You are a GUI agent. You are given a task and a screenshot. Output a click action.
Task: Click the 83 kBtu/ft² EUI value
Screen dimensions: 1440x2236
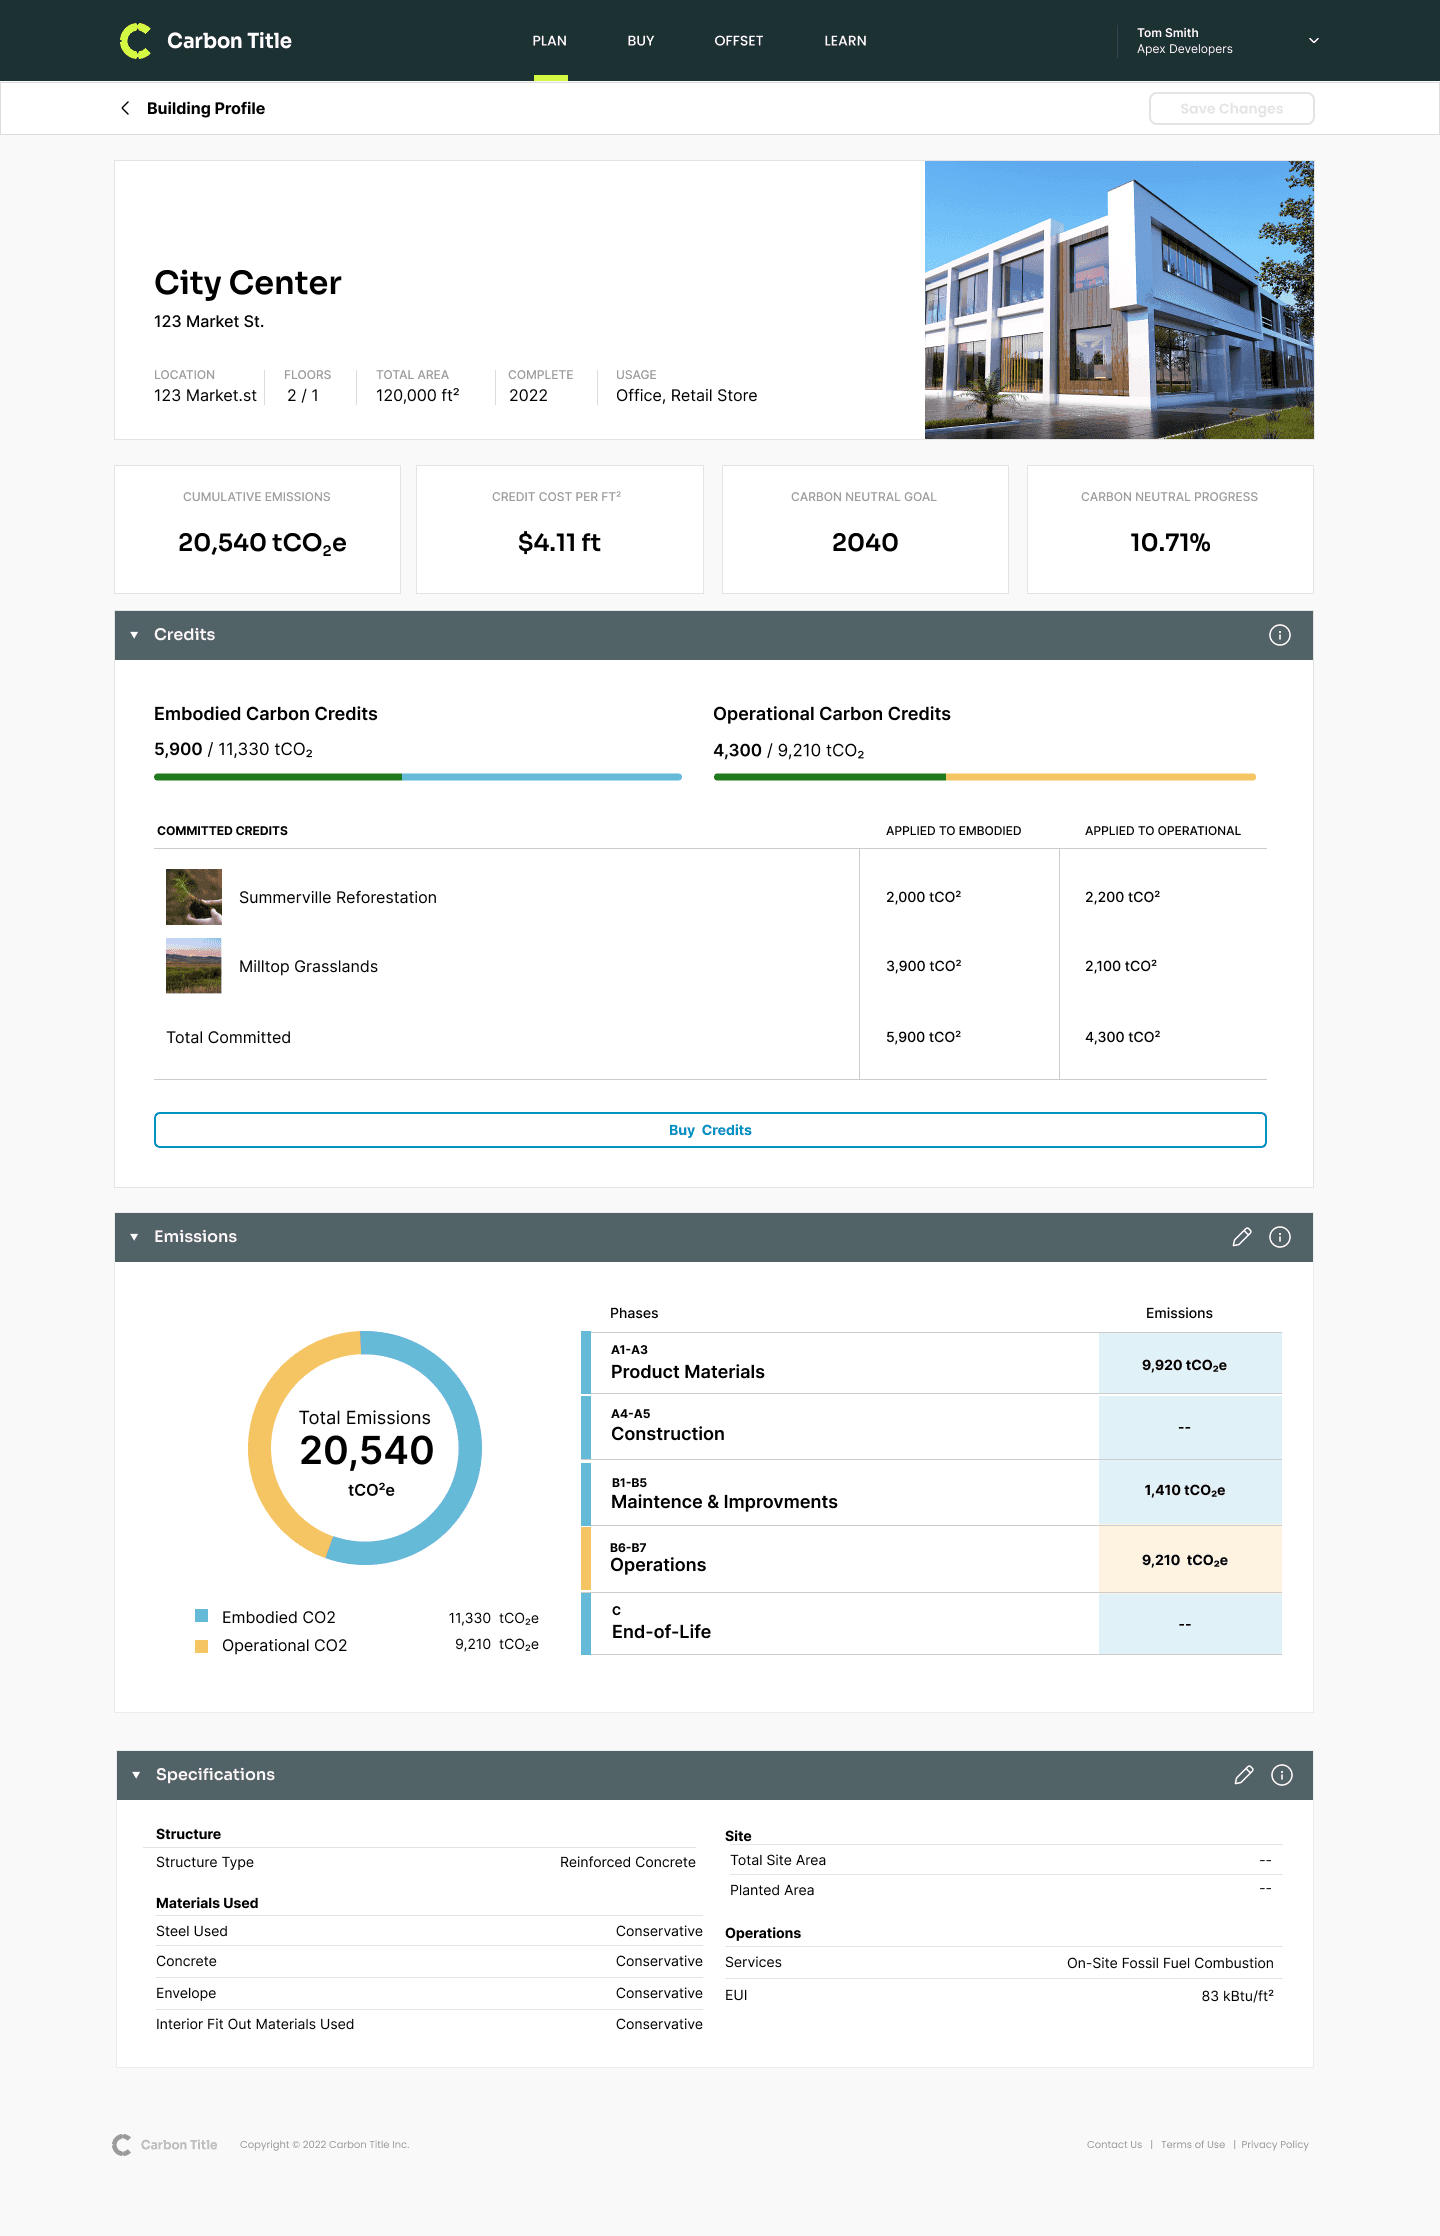tap(1238, 1995)
